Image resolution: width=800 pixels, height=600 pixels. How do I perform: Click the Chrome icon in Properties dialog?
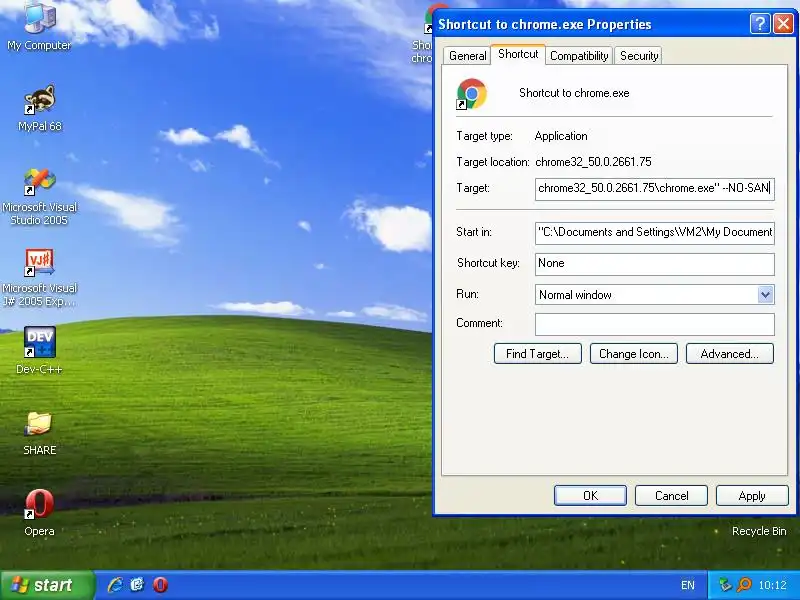click(471, 94)
